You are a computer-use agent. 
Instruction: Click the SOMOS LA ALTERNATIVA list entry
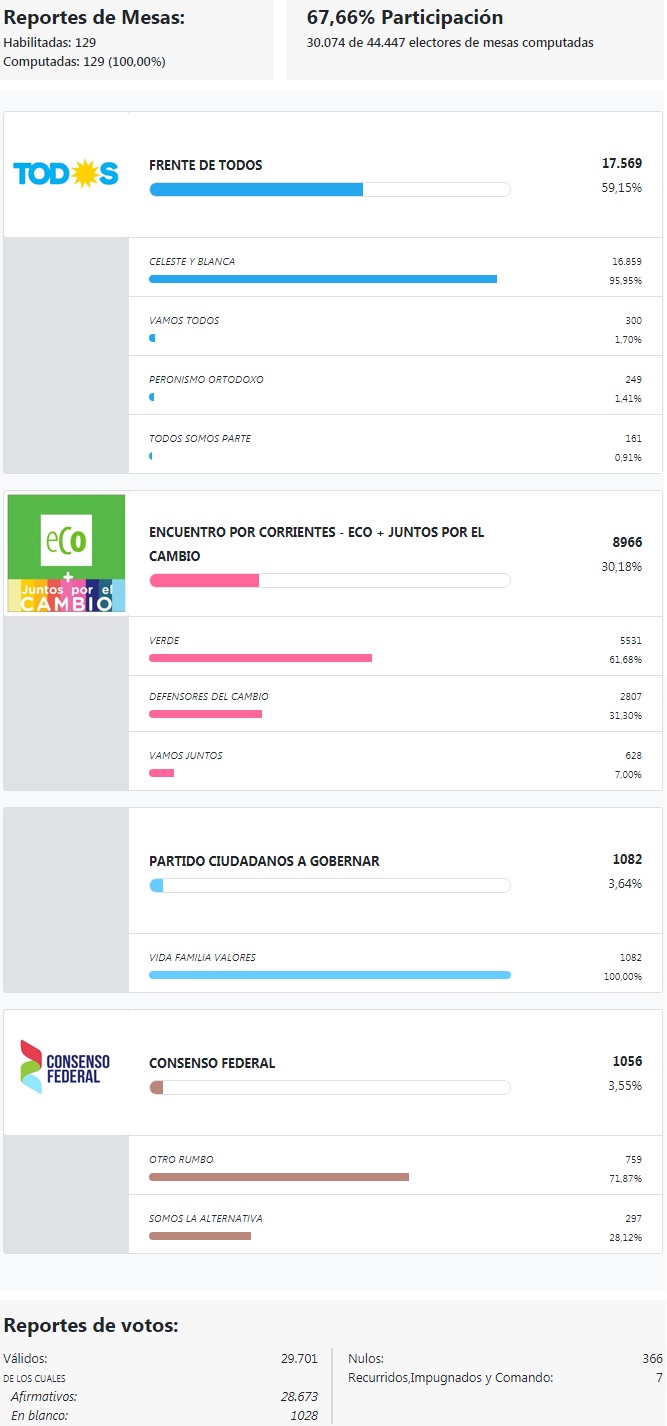coord(395,1224)
